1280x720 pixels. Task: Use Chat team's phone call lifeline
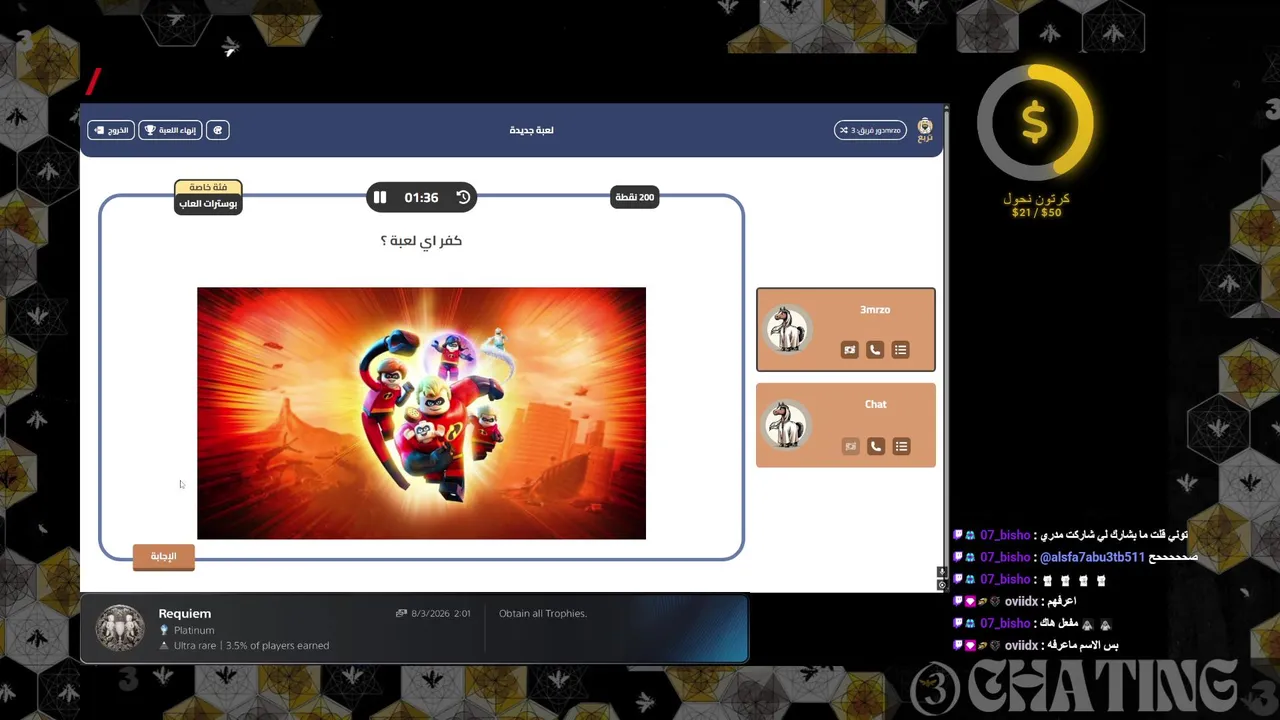875,446
